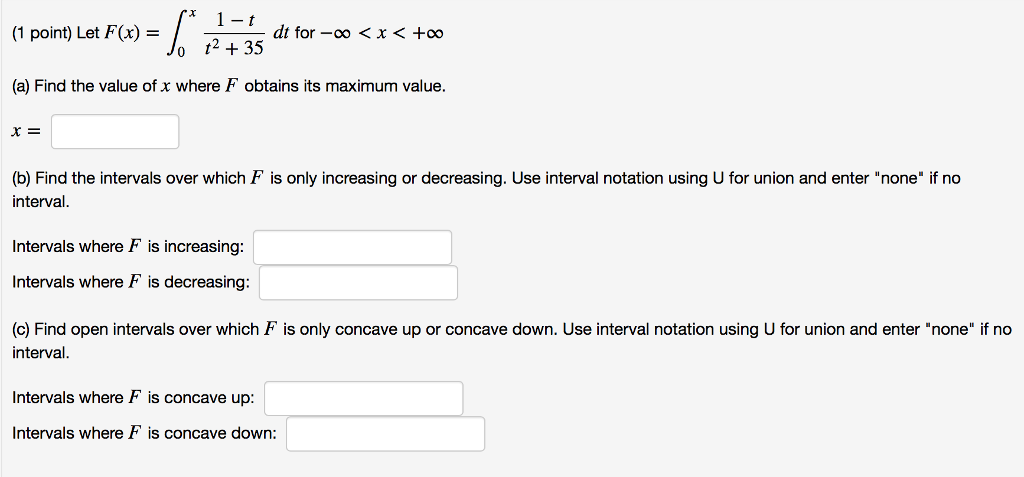Click the '(1 point)' label text

(42, 33)
